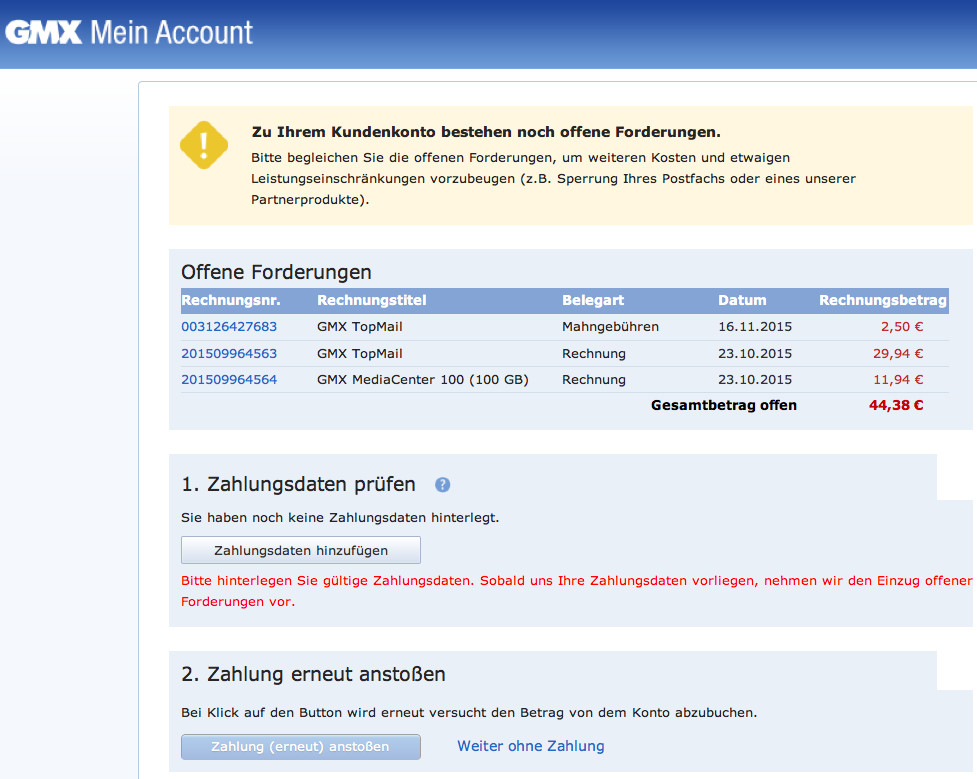Click the yellow warning exclamation icon
The height and width of the screenshot is (779, 977).
click(204, 145)
